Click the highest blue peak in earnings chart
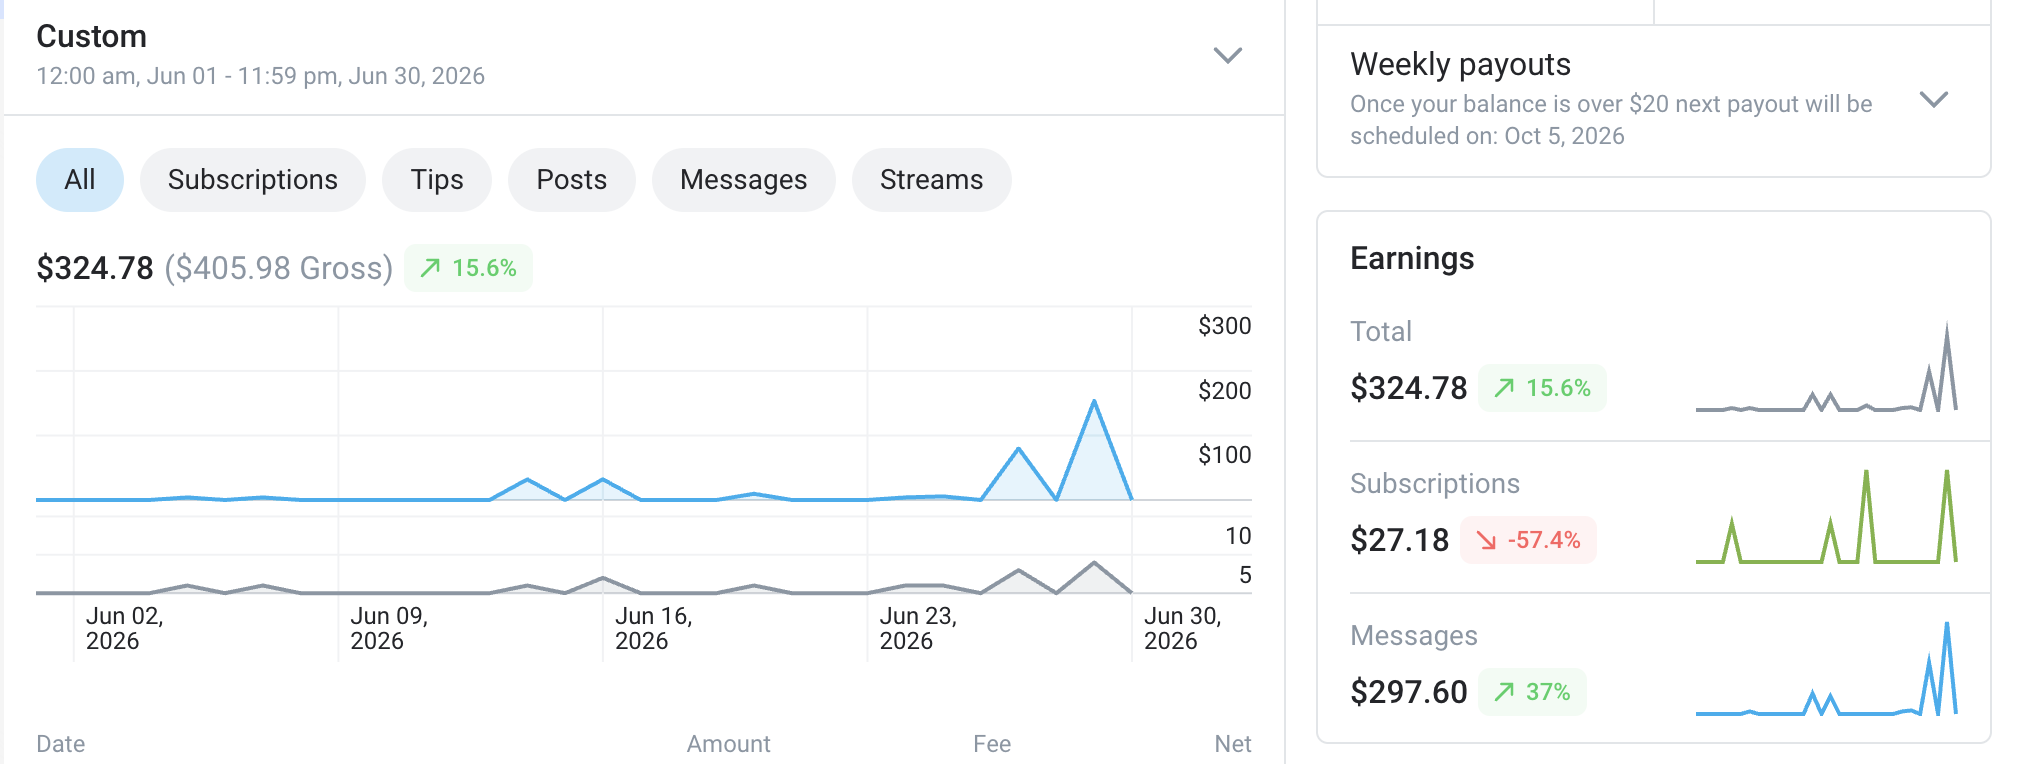Image resolution: width=2036 pixels, height=764 pixels. tap(1094, 402)
